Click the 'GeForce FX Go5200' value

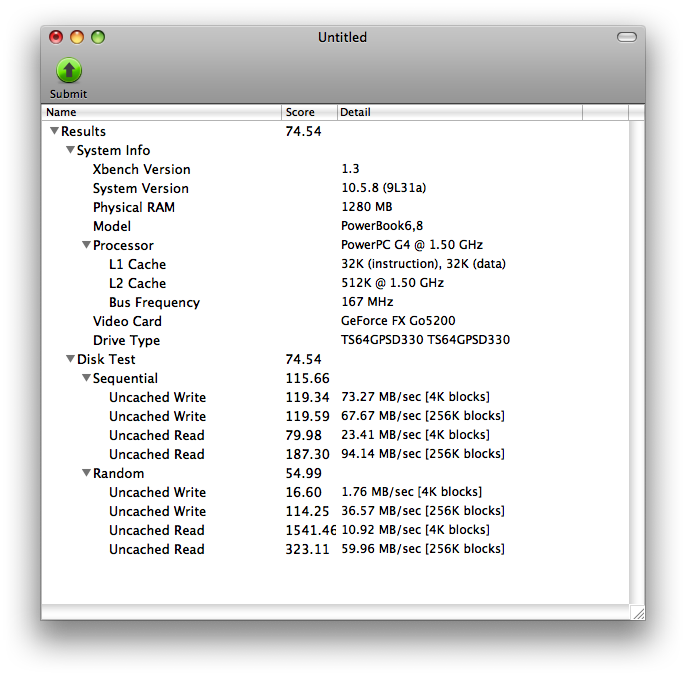pos(398,321)
